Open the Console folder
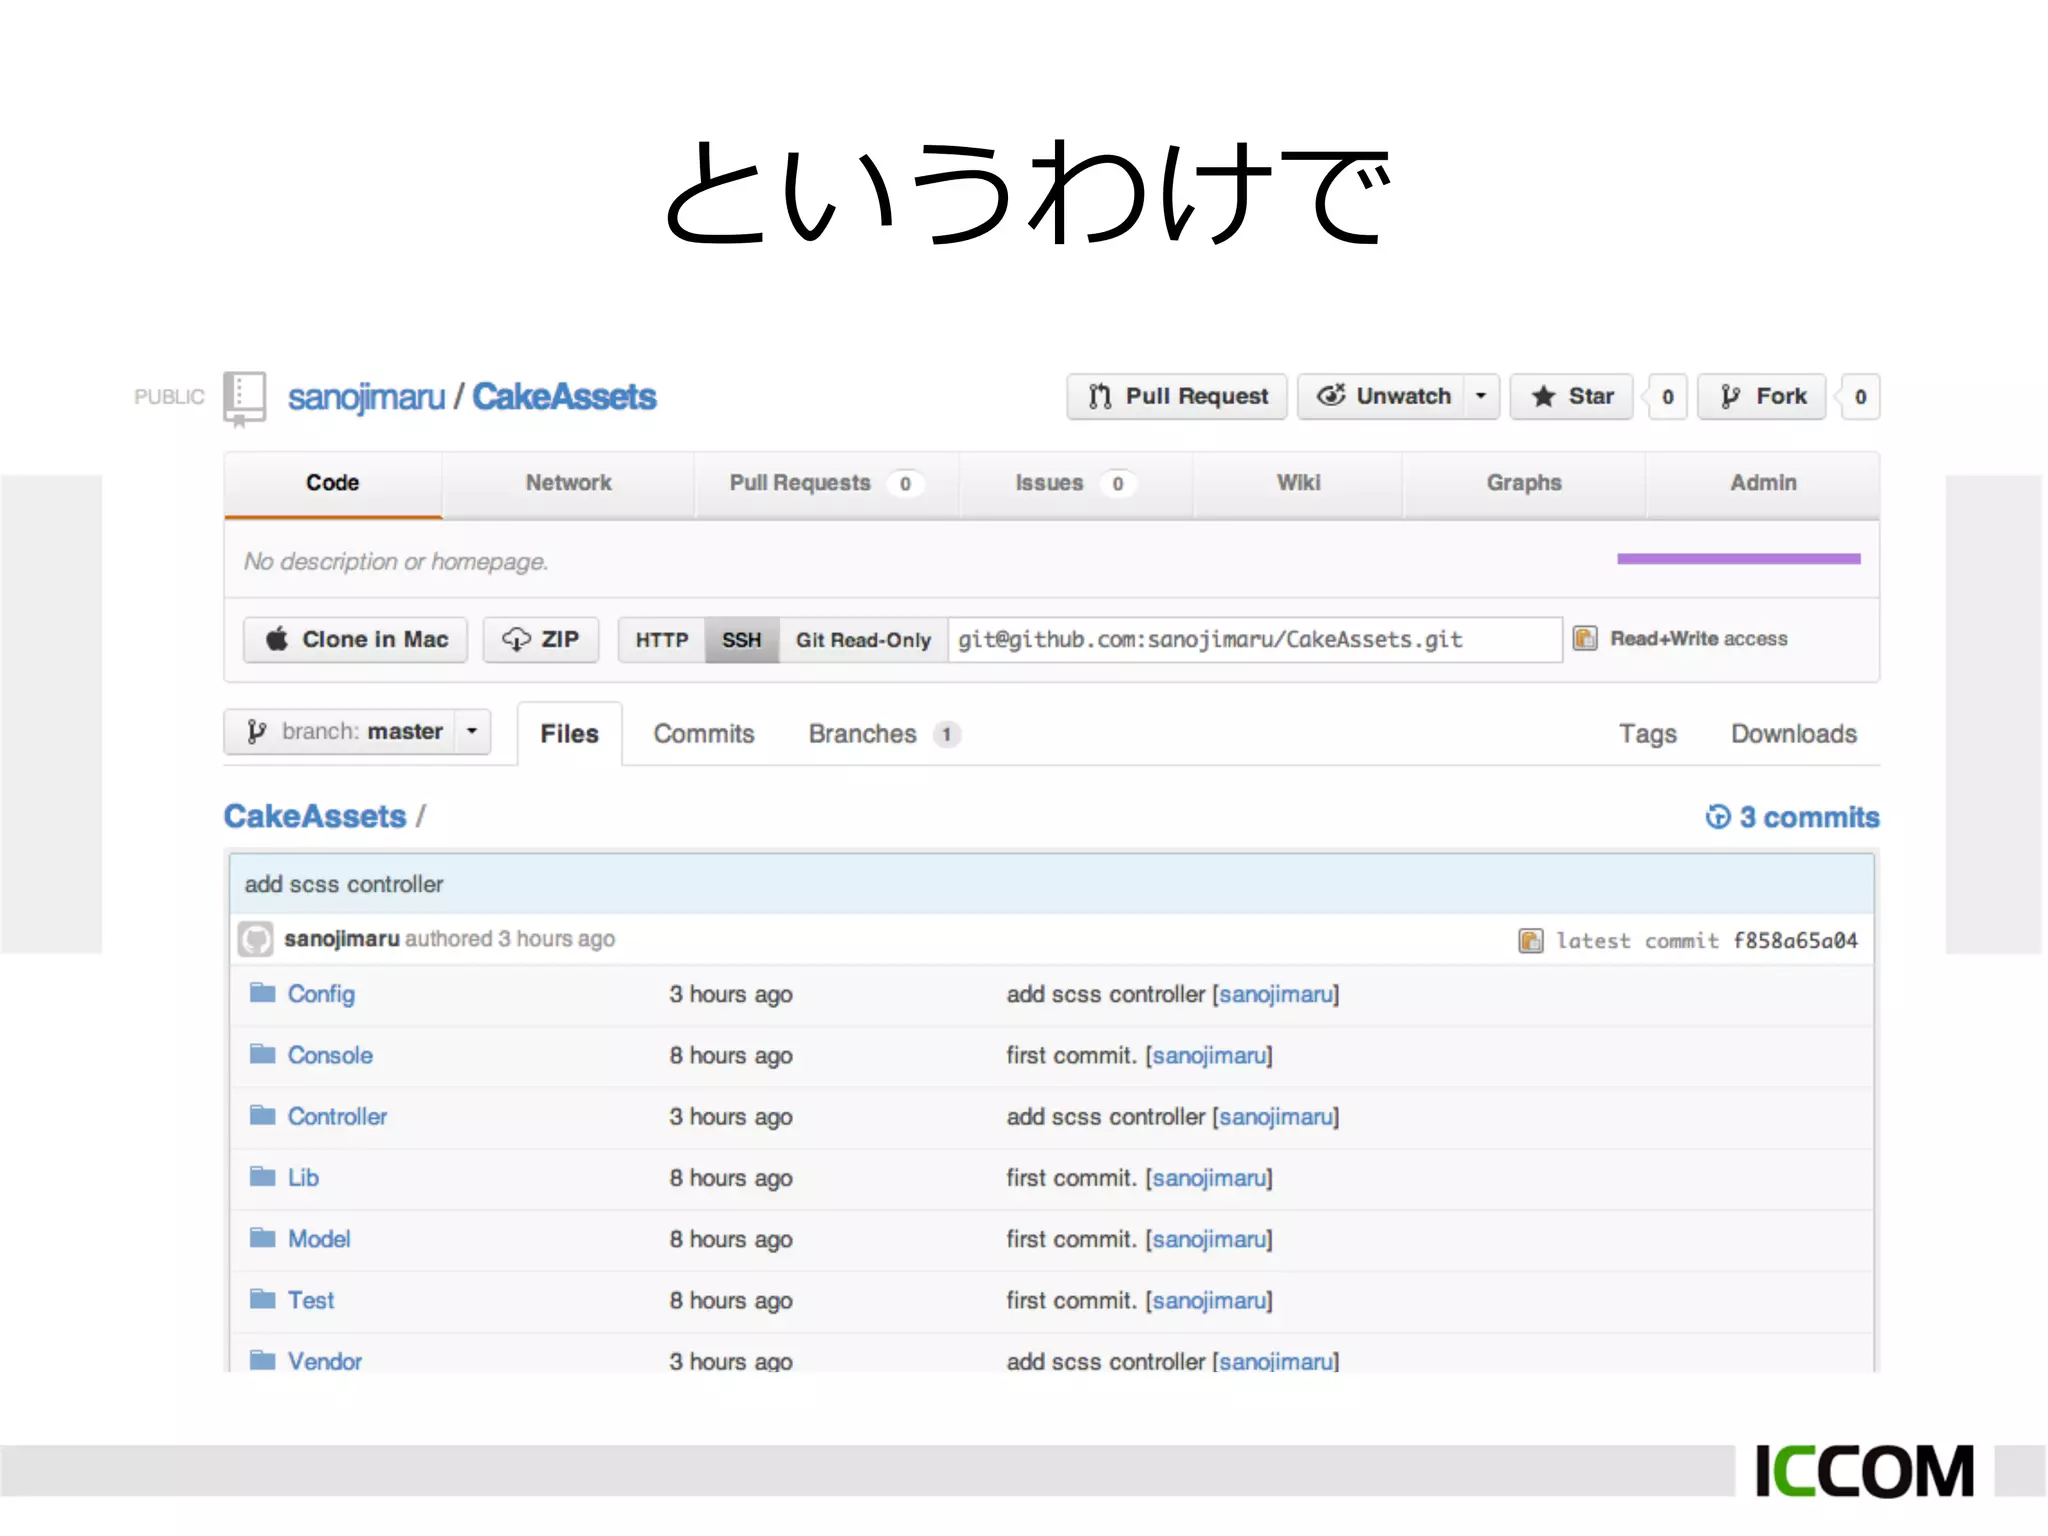2048x1536 pixels. 330,1056
